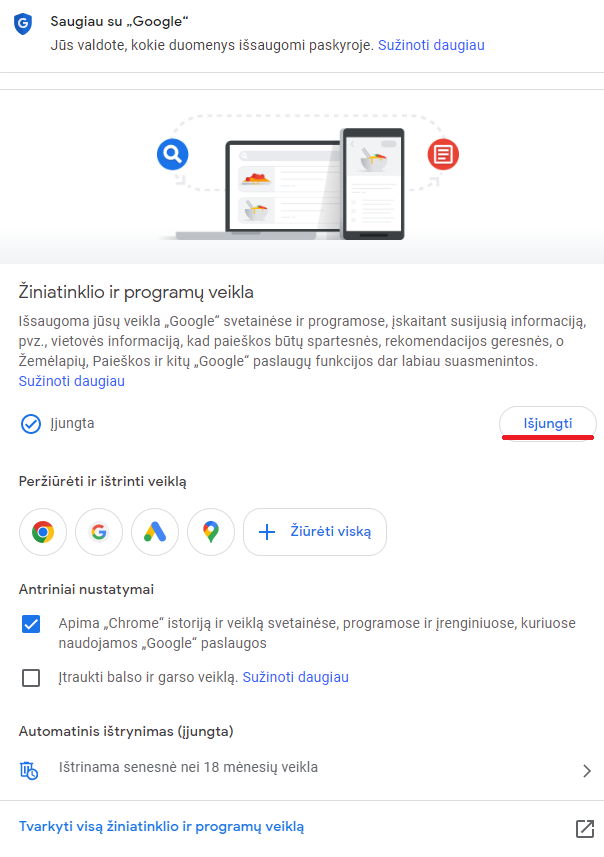Open Google Maps activity icon
Image resolution: width=604 pixels, height=857 pixels.
211,532
